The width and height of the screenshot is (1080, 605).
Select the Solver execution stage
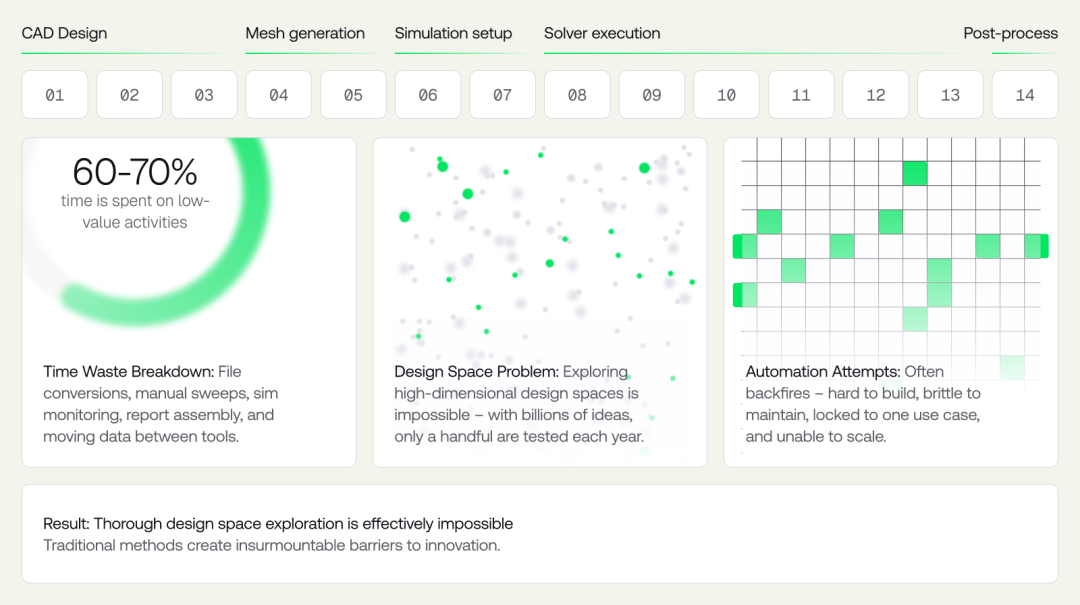(602, 33)
